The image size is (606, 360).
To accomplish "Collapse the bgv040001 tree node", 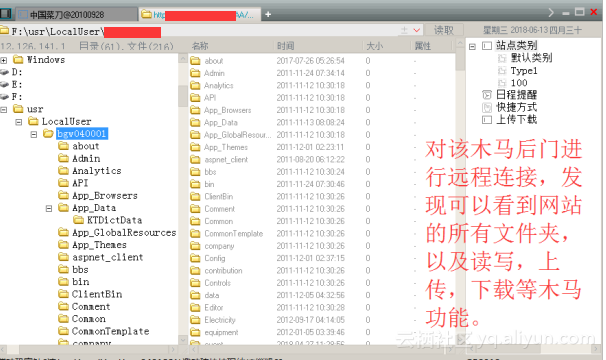I will 34,135.
